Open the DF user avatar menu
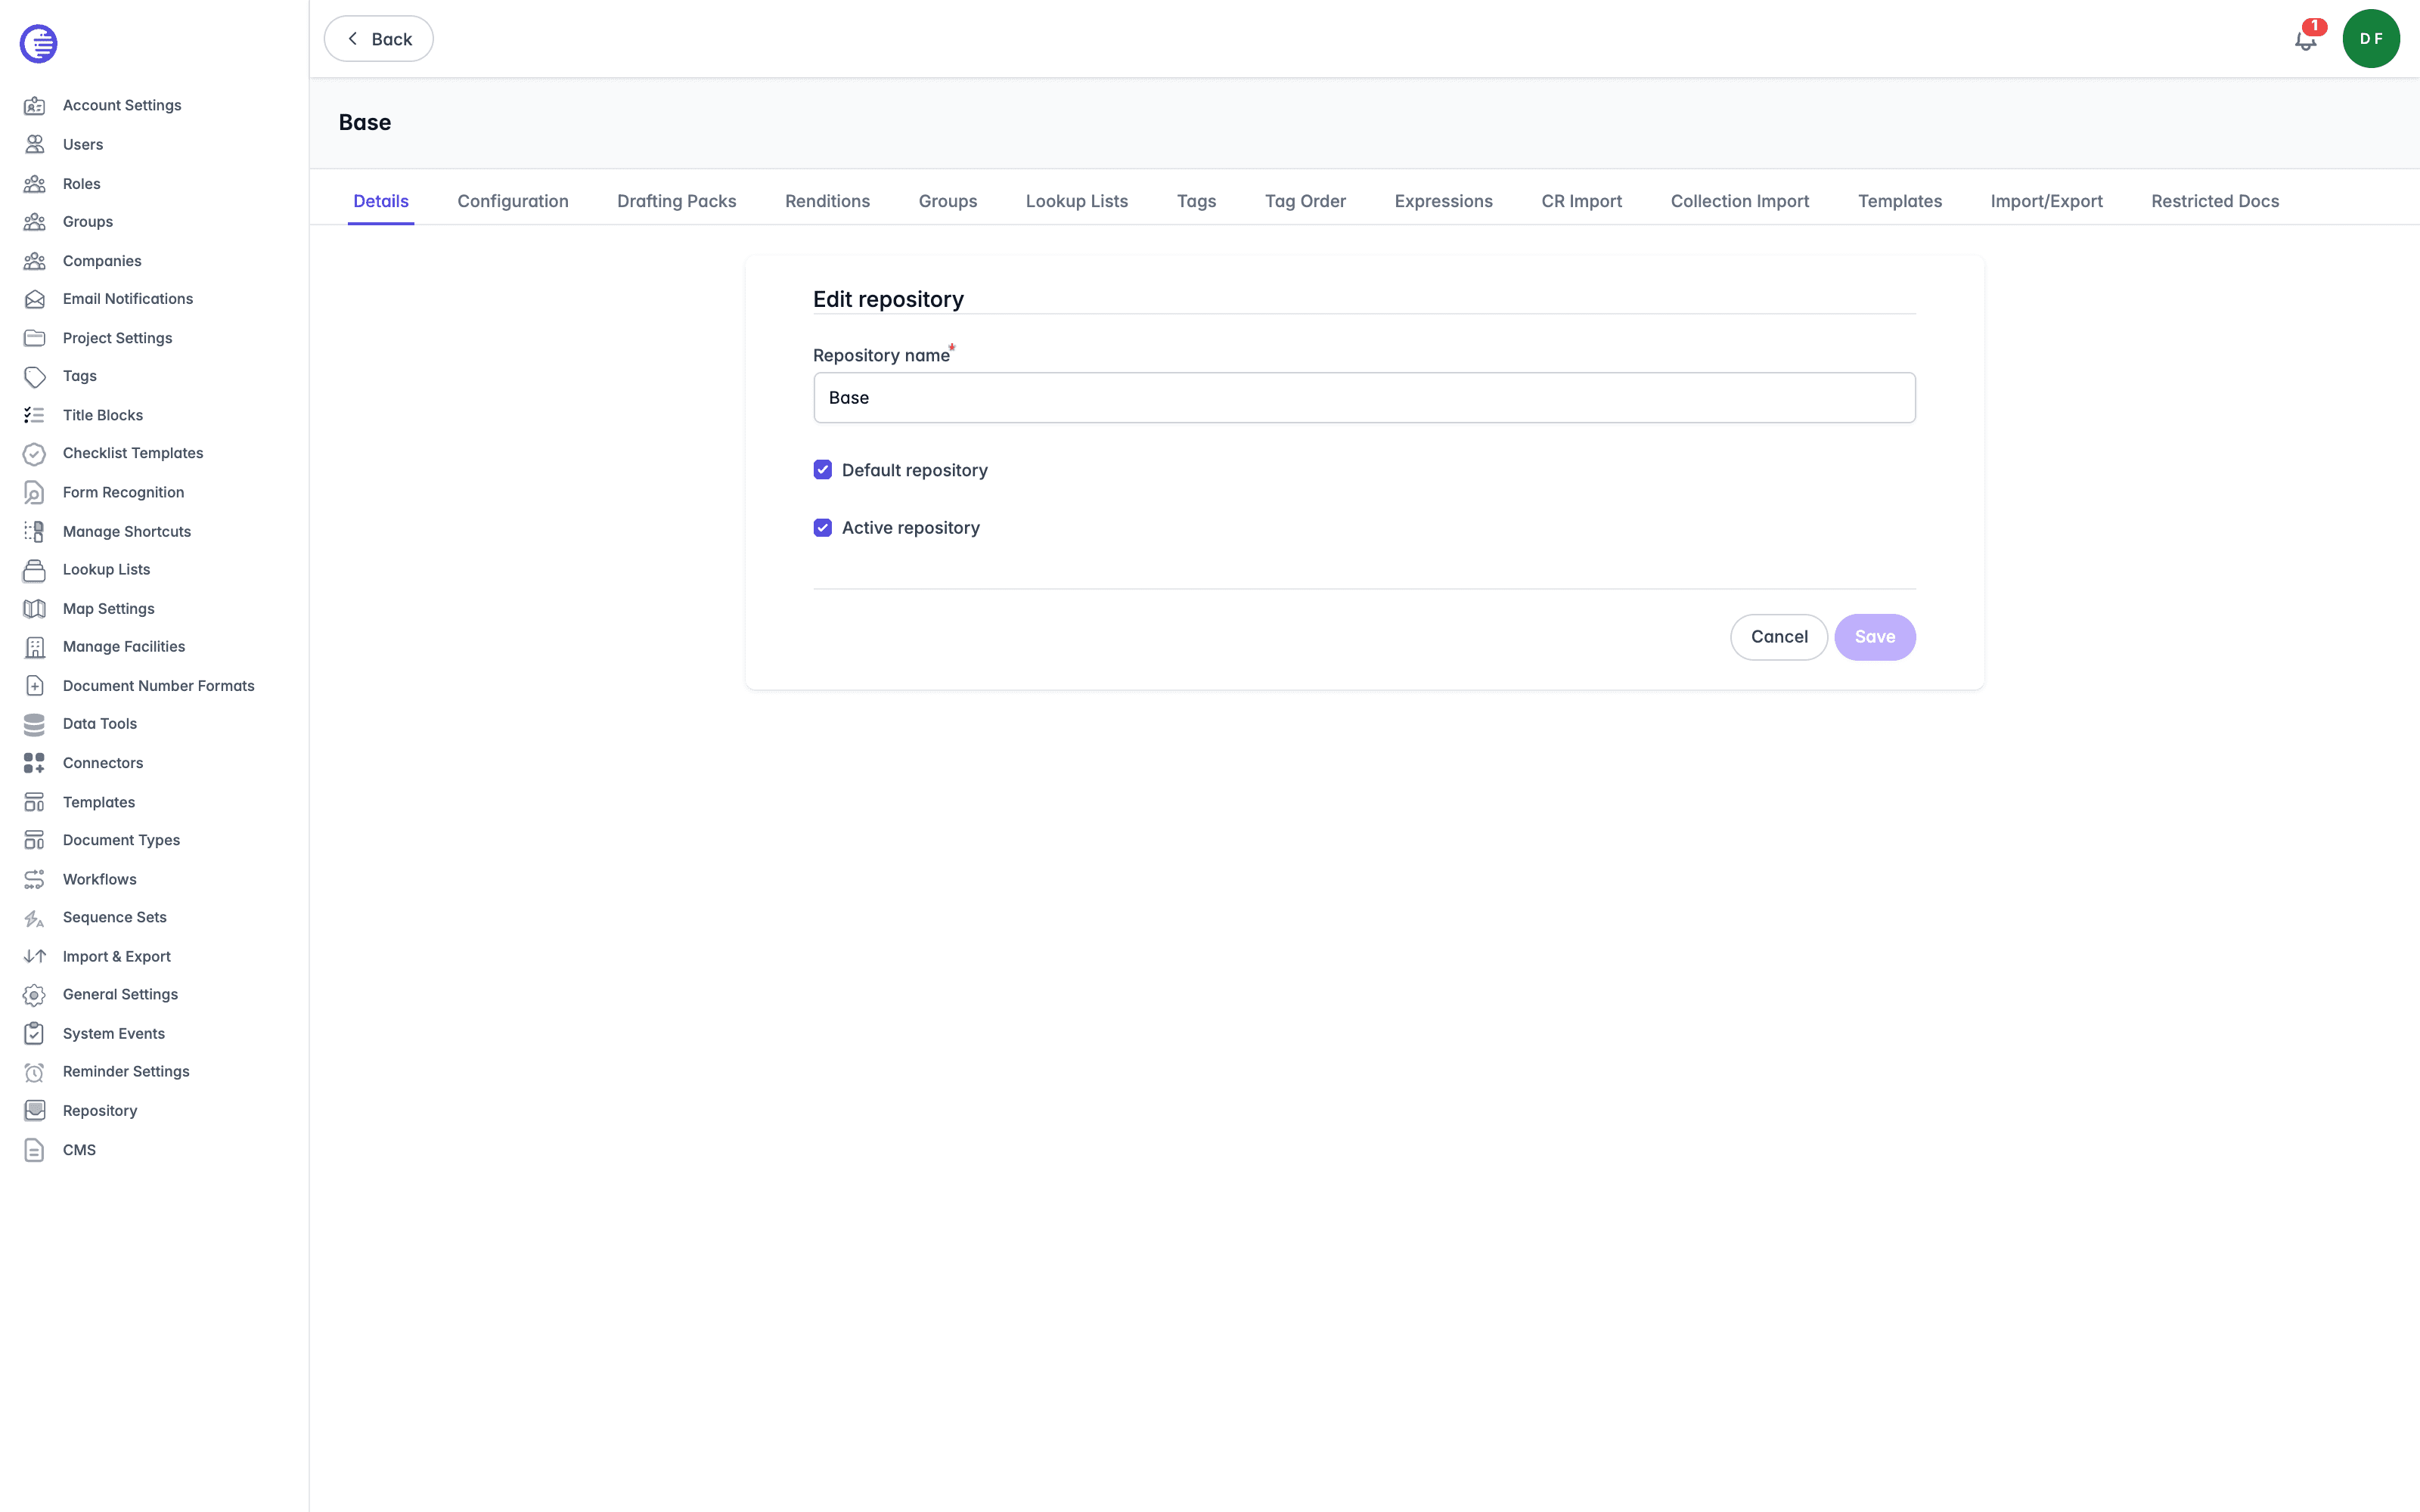 pyautogui.click(x=2371, y=39)
